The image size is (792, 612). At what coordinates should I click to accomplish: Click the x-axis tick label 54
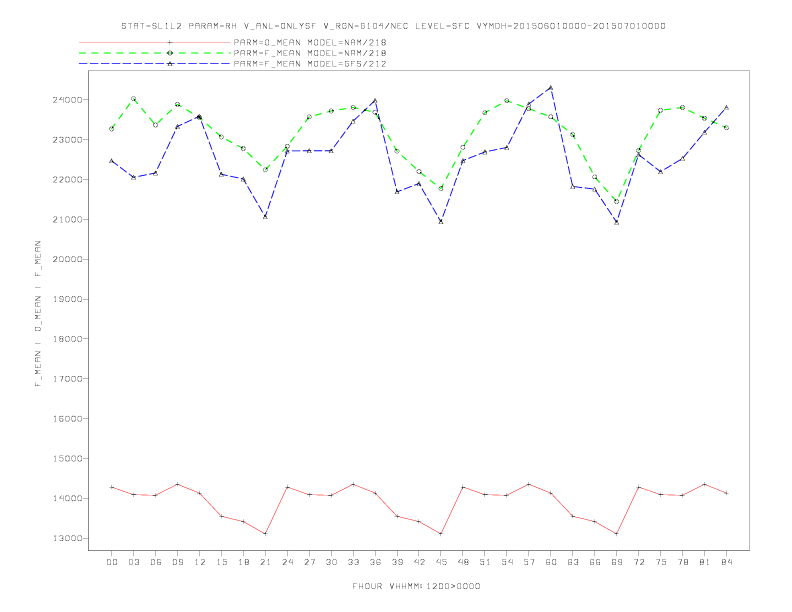click(507, 562)
